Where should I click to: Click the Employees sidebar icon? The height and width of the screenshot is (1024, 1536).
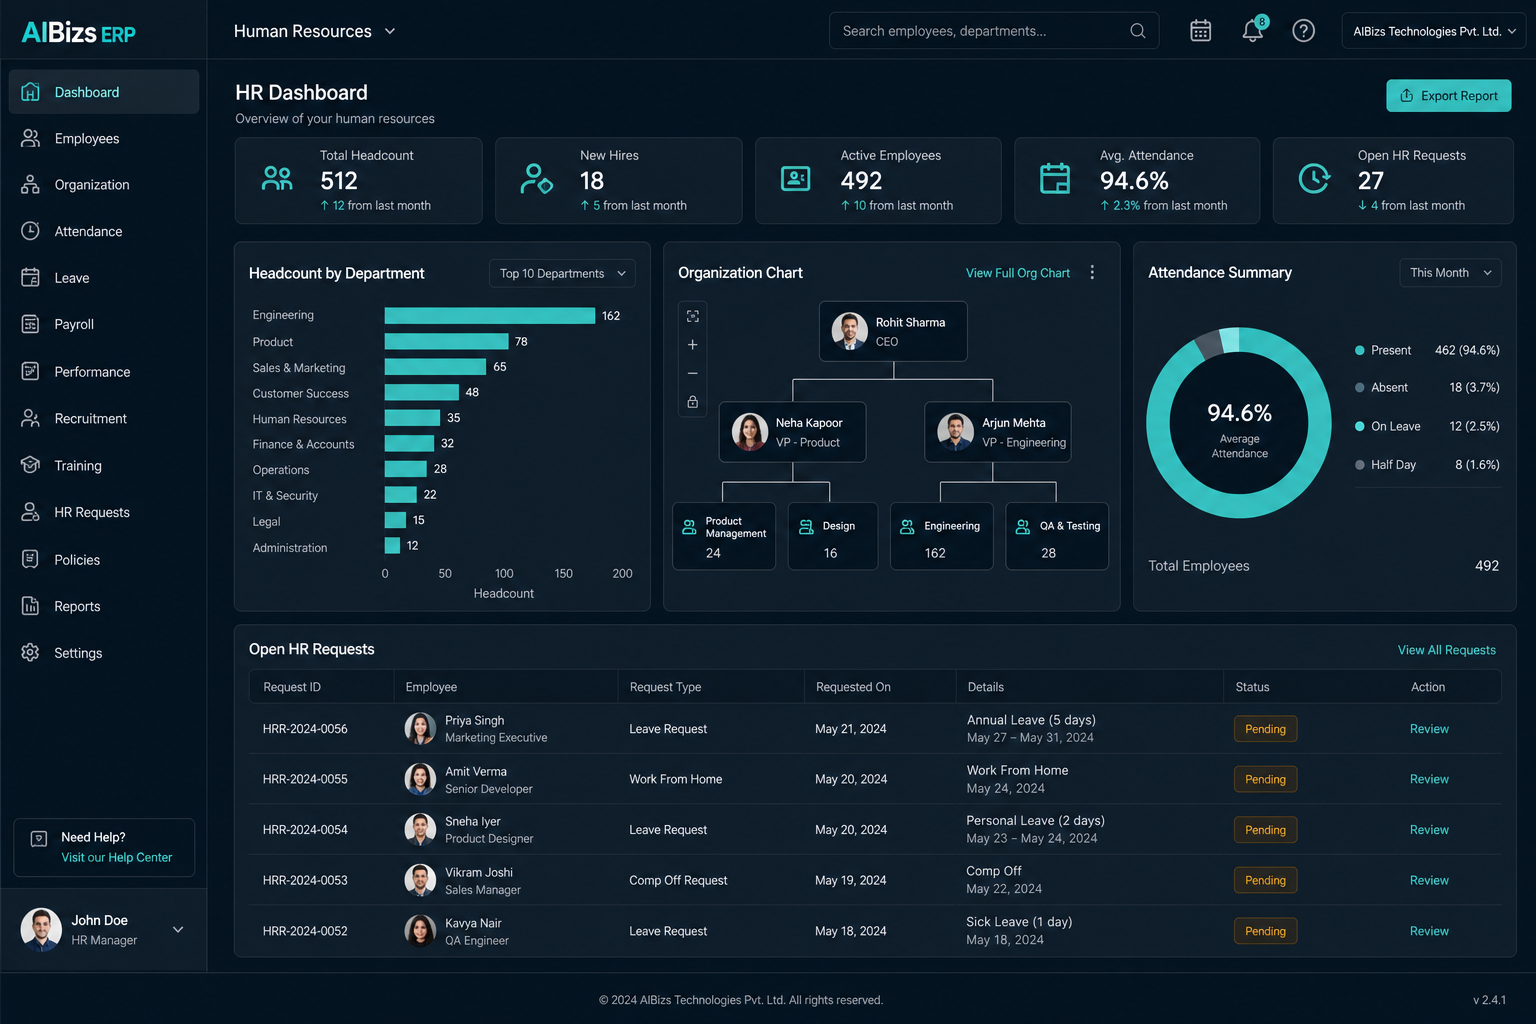[31, 138]
